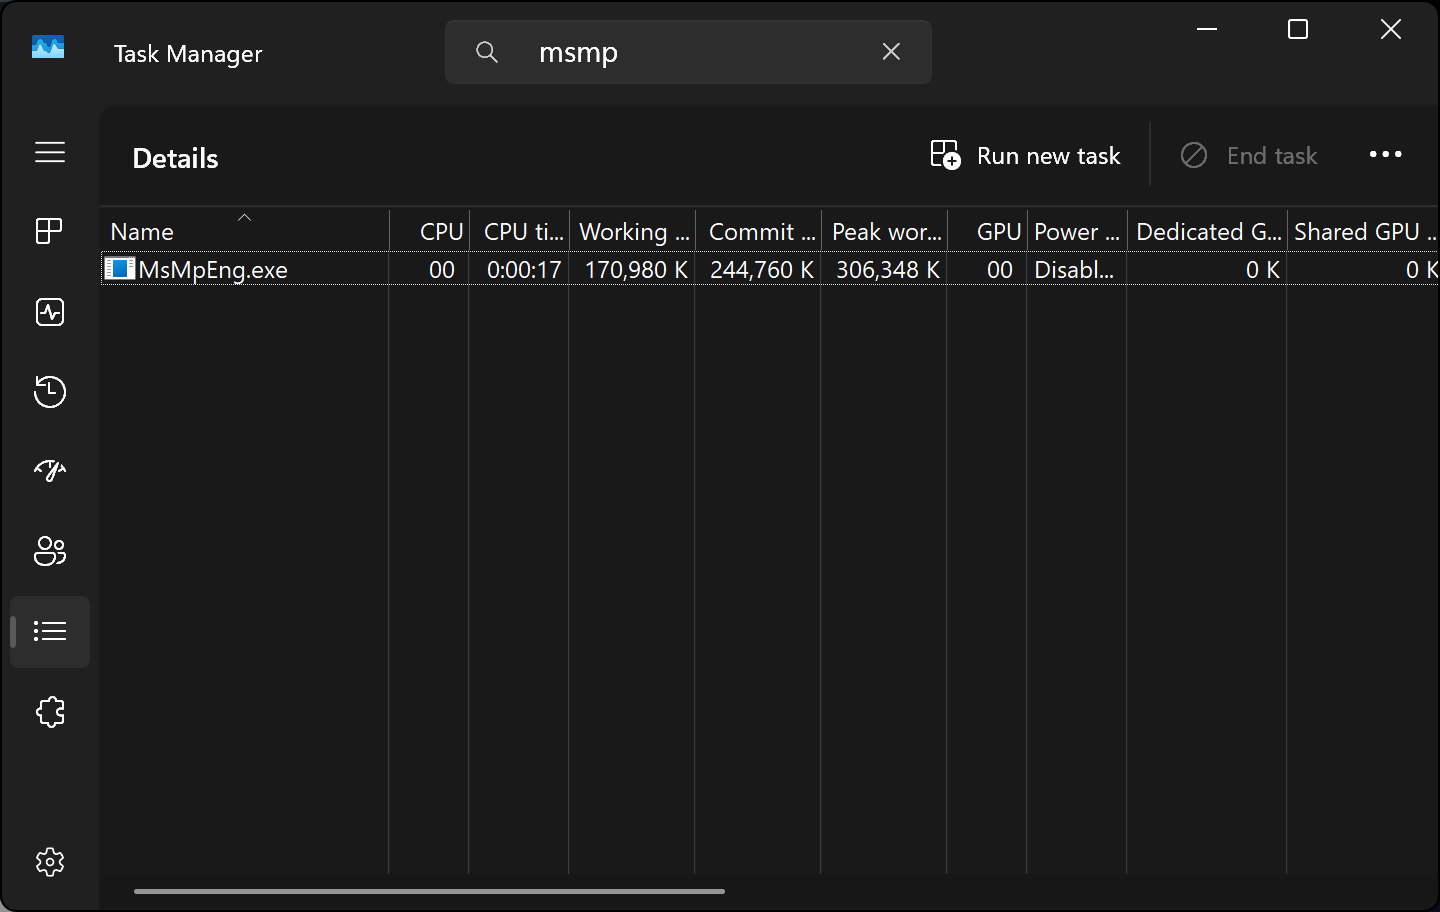Viewport: 1440px width, 912px height.
Task: Click the MsMpEng.exe process icon
Action: 120,269
